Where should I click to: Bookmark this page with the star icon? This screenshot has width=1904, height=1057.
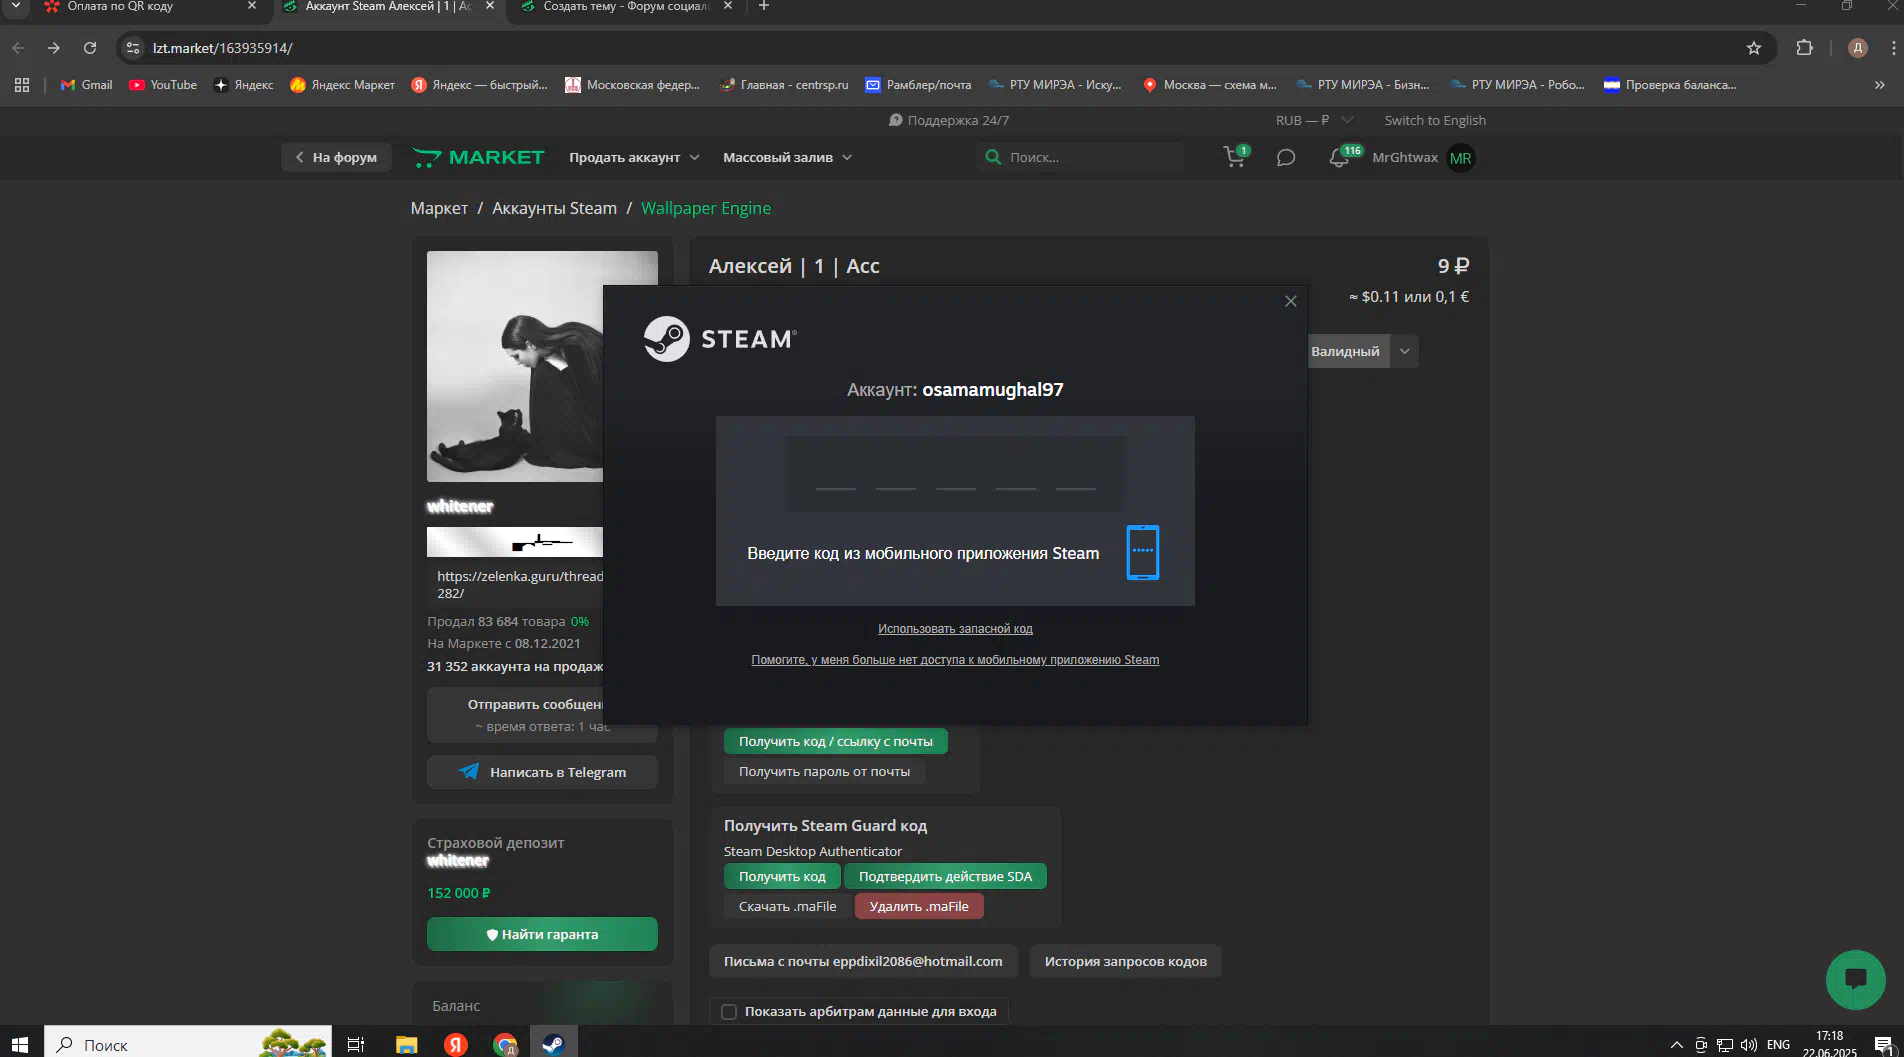tap(1753, 48)
